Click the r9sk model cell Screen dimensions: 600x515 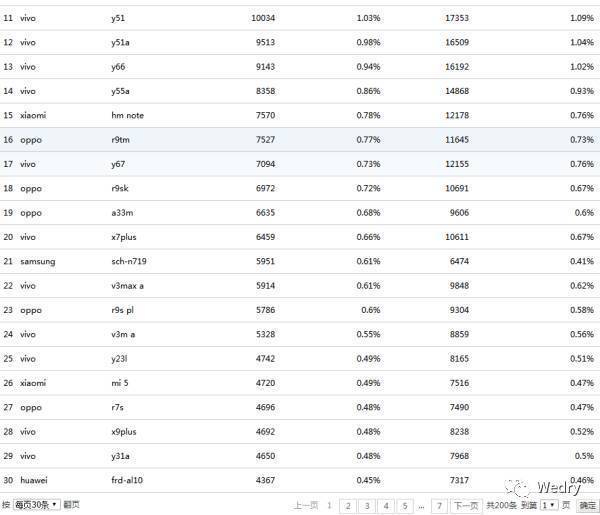[120, 188]
